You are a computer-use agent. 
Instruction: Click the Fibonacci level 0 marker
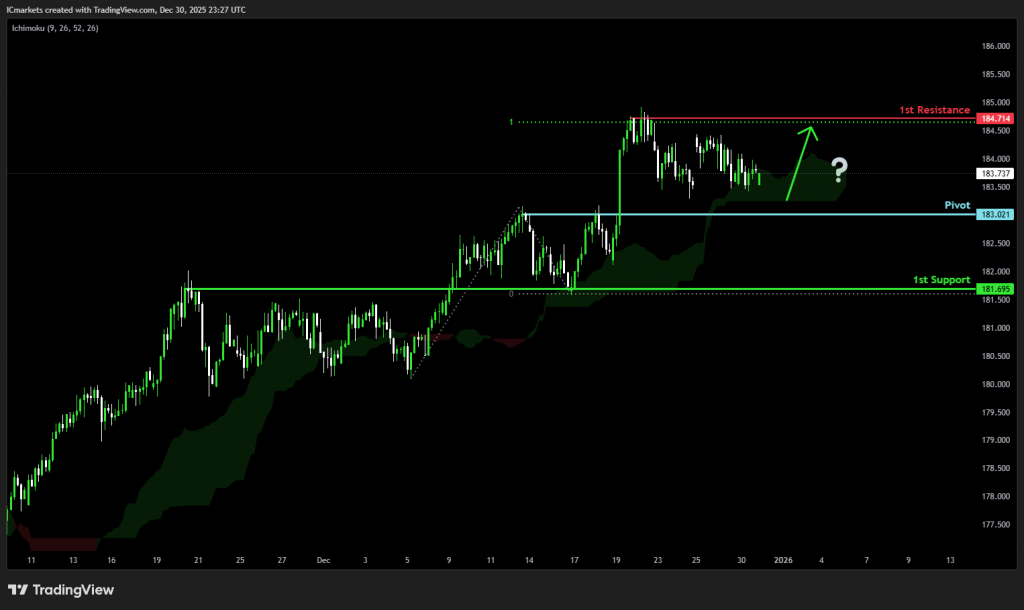pyautogui.click(x=511, y=294)
